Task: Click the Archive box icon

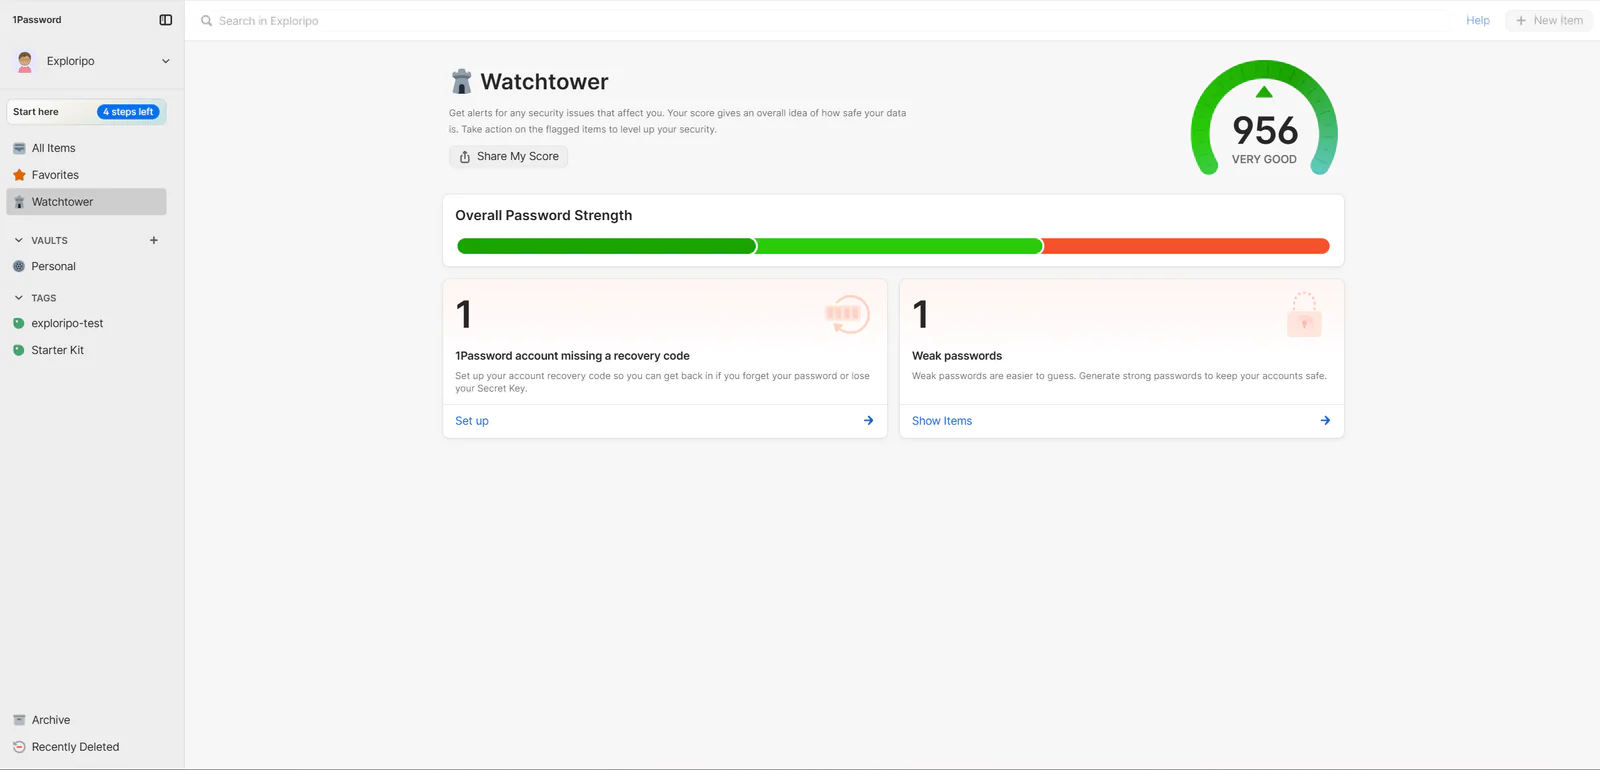Action: (x=19, y=720)
